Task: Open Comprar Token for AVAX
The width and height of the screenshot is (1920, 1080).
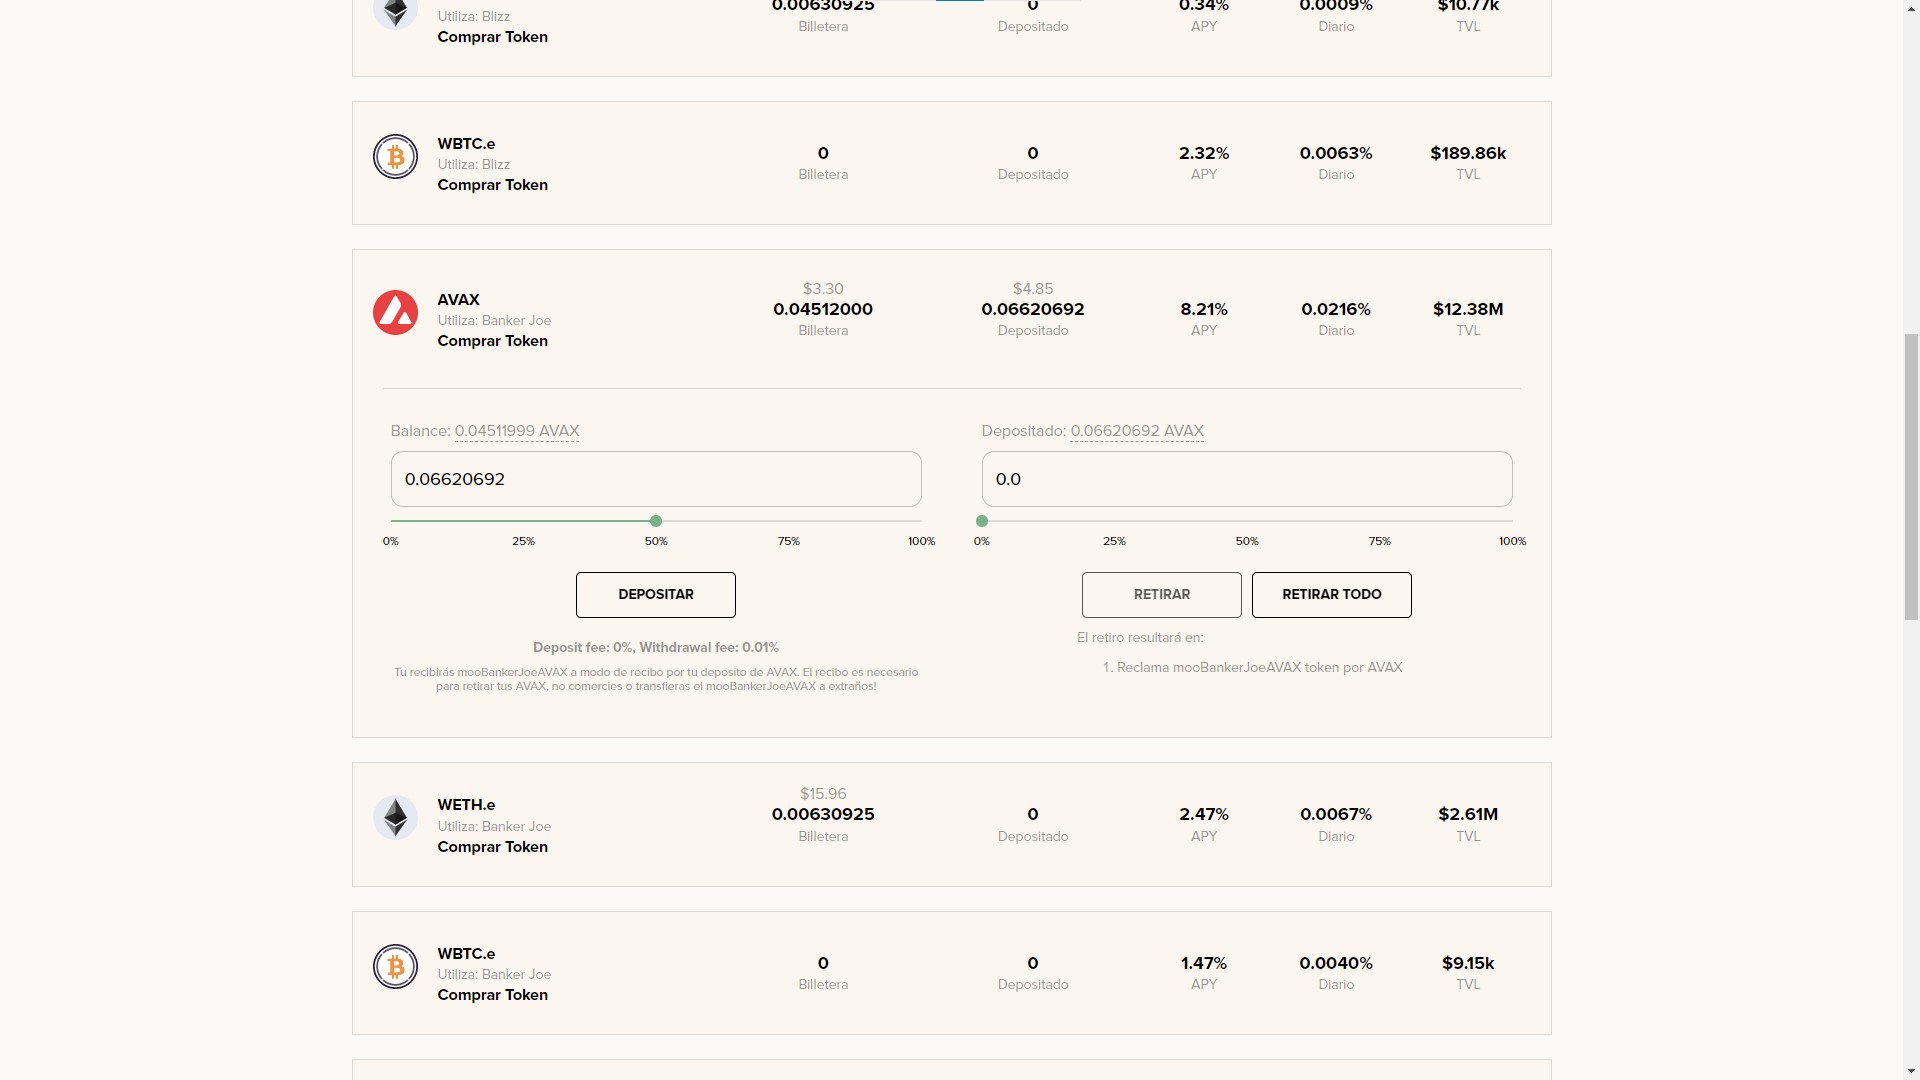Action: click(x=492, y=341)
